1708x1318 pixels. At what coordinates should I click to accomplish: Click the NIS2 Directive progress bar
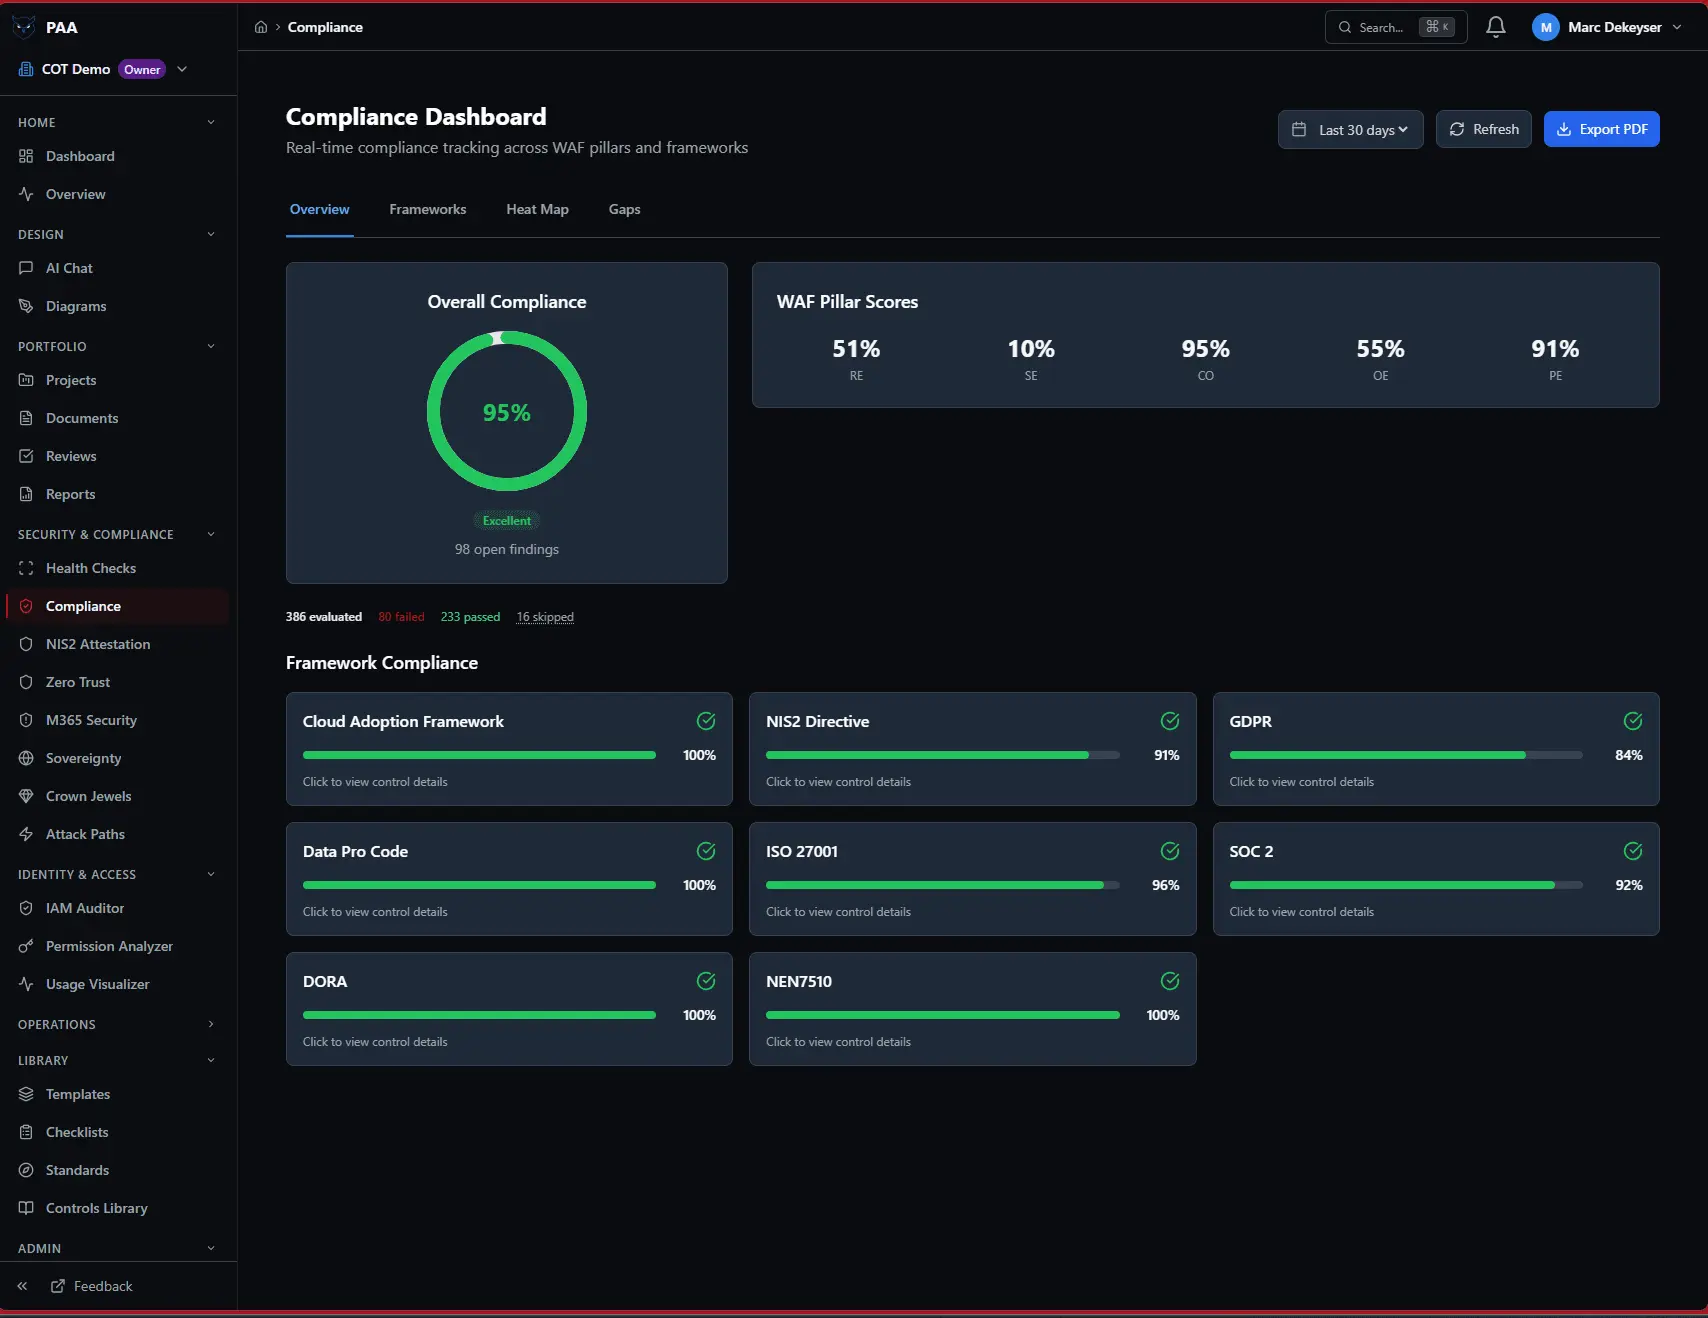(x=942, y=755)
